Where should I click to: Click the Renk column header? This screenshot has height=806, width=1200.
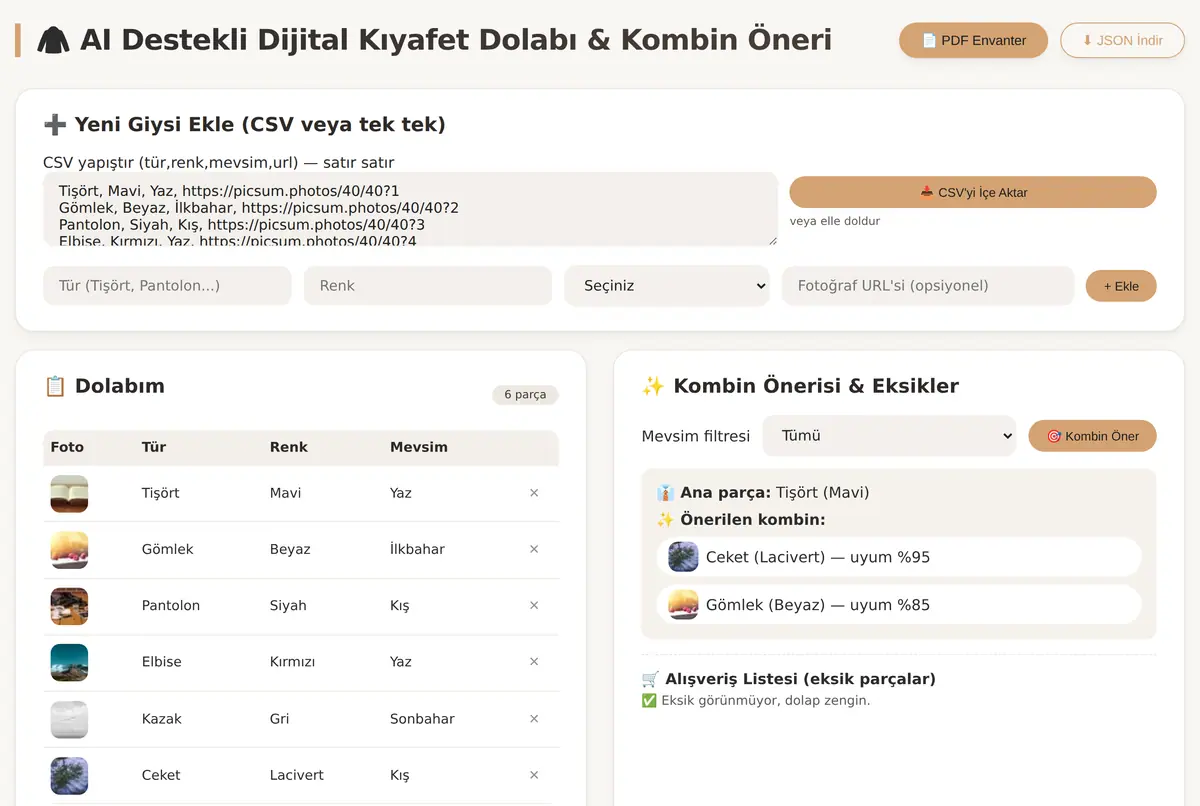[x=289, y=447]
